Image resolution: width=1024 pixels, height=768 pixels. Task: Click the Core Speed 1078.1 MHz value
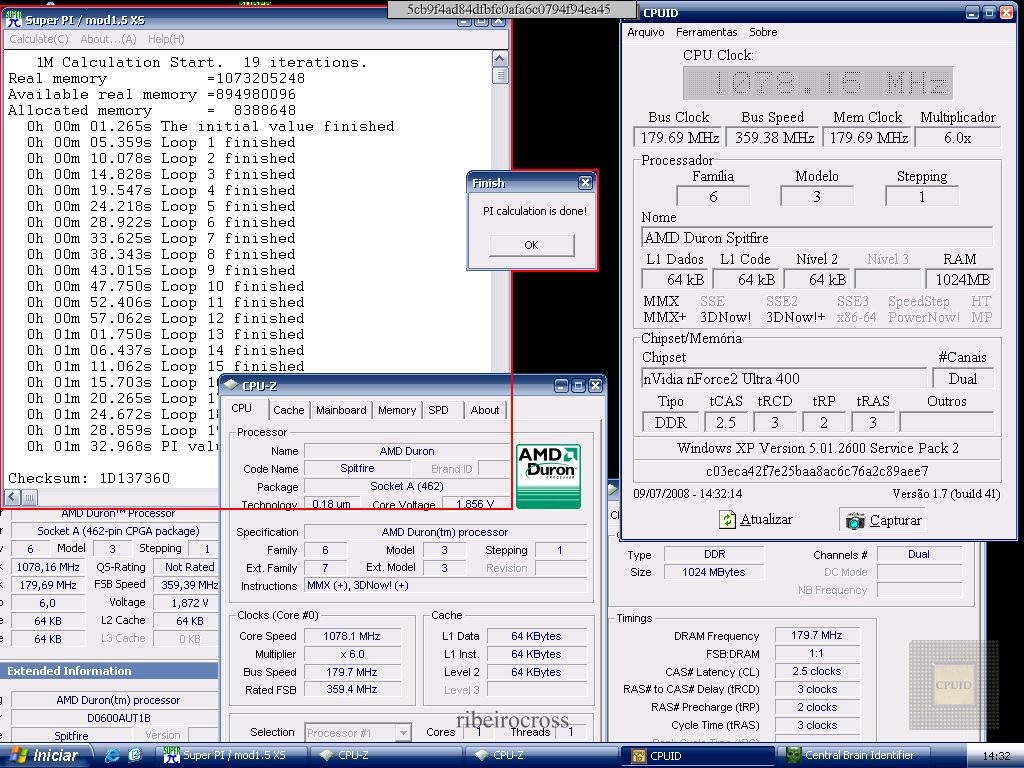[352, 636]
